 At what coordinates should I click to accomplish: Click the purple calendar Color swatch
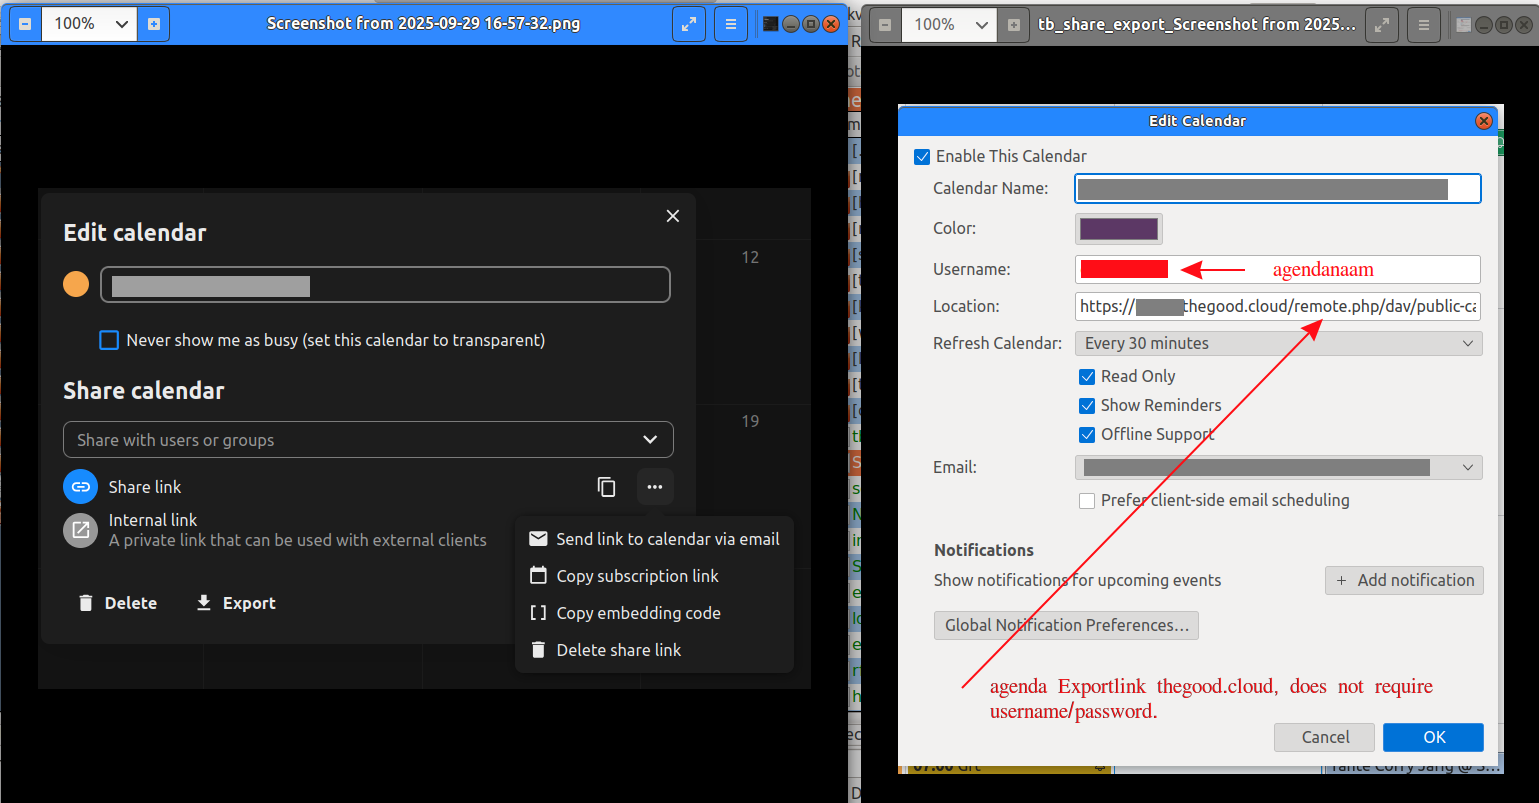[x=1119, y=229]
